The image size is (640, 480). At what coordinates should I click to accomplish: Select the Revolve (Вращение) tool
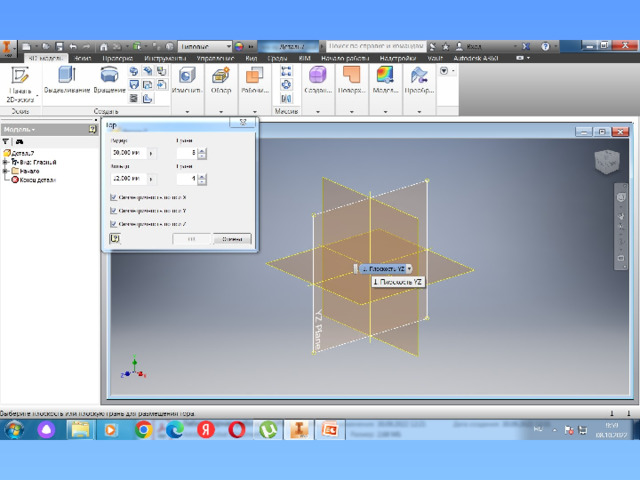111,77
